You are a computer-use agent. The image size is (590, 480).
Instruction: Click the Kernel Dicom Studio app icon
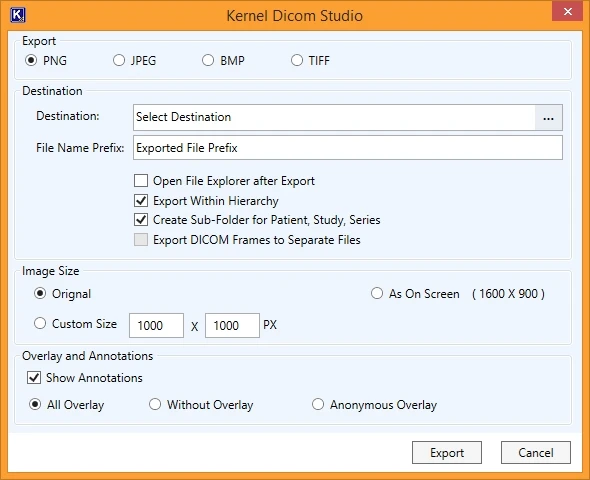pyautogui.click(x=18, y=15)
